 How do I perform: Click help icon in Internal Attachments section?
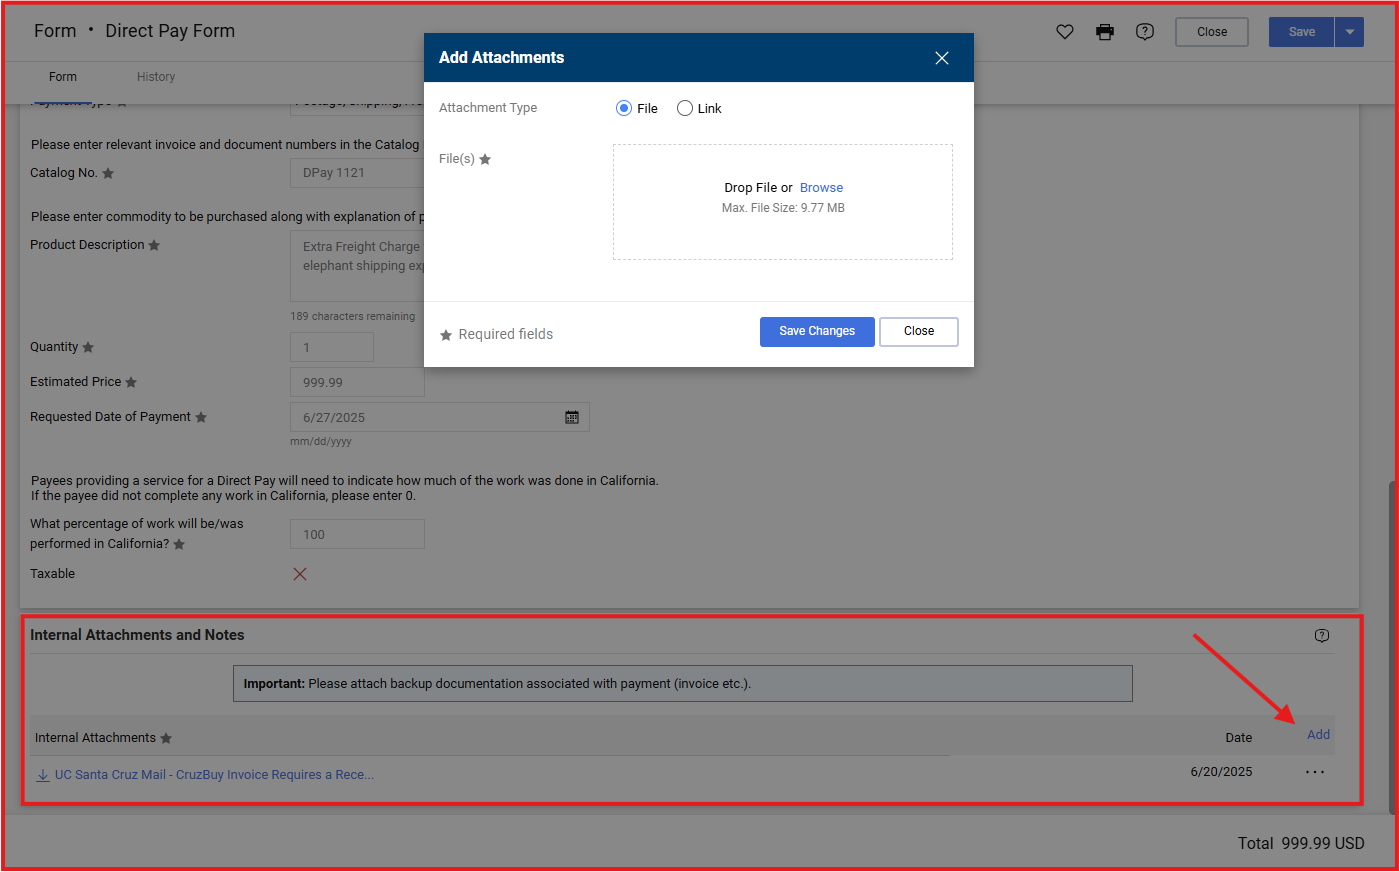point(1322,636)
